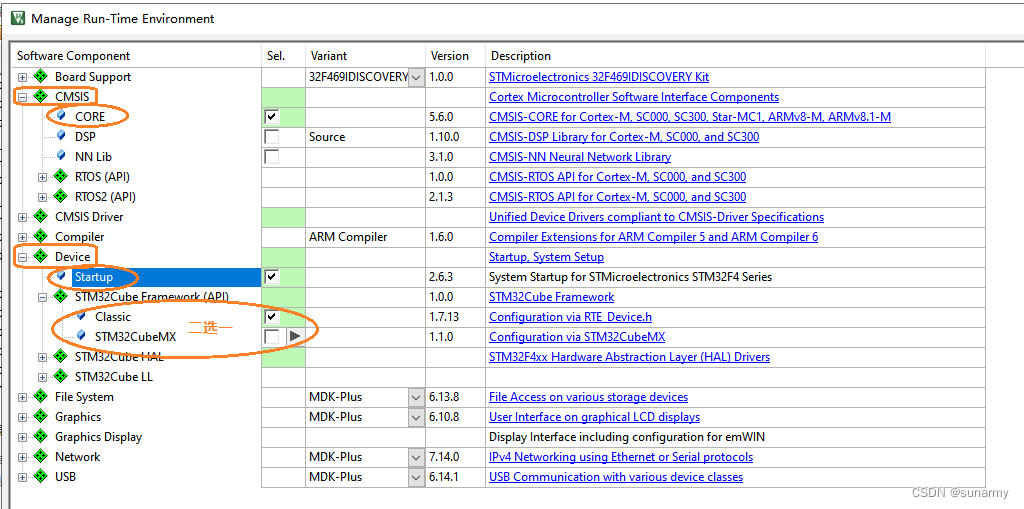Viewport: 1024px width, 509px height.
Task: Open the Board Support variant dropdown
Action: [x=416, y=77]
